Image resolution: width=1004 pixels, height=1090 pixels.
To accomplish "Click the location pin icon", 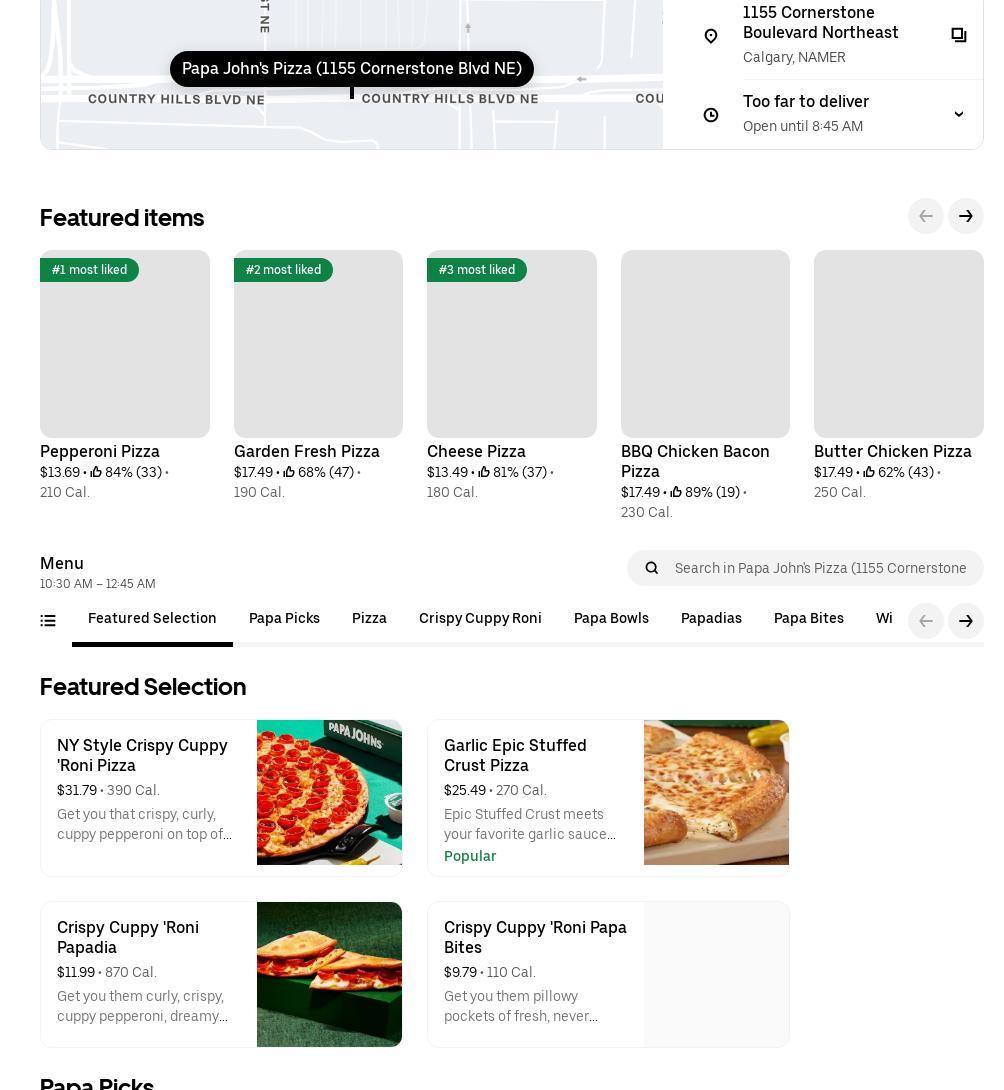I will pyautogui.click(x=711, y=36).
